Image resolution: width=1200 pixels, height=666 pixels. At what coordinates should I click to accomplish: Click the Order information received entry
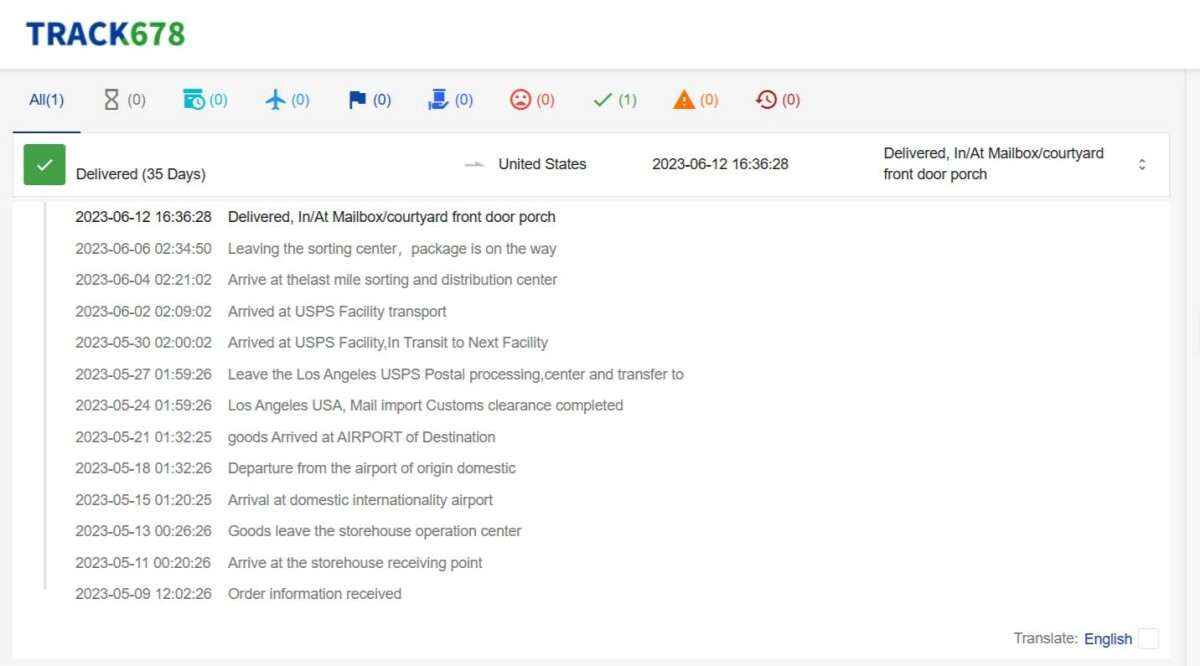tap(314, 594)
